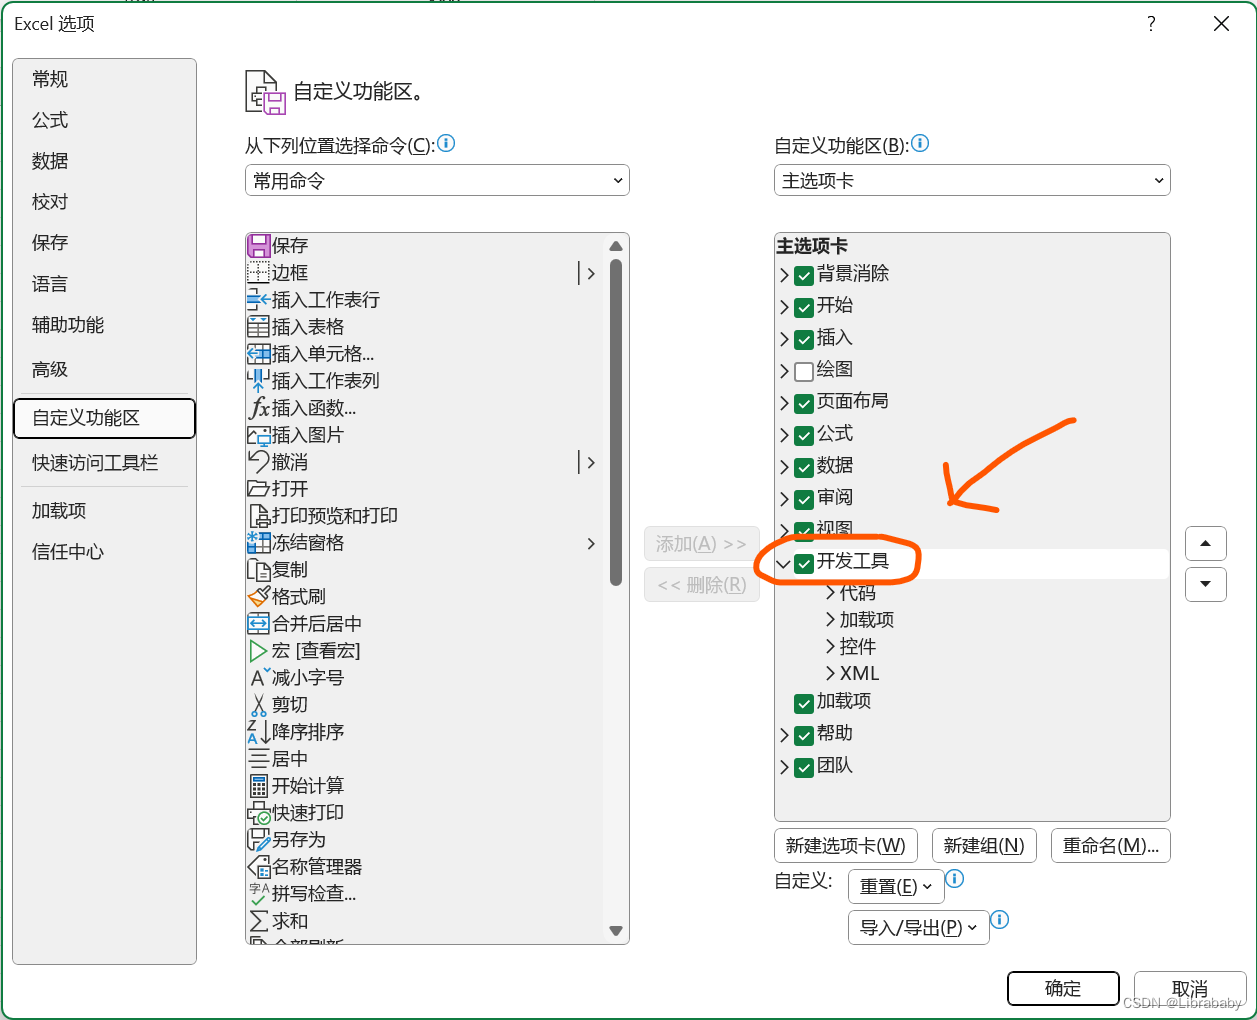
Task: Click the 拼写检查 icon
Action: pos(258,893)
